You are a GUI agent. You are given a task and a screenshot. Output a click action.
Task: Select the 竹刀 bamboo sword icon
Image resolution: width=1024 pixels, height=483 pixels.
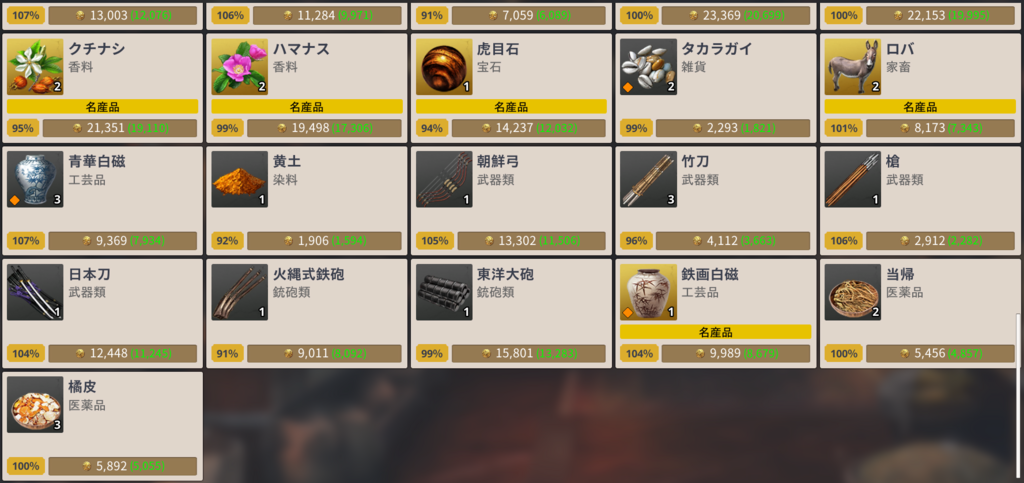tap(648, 179)
